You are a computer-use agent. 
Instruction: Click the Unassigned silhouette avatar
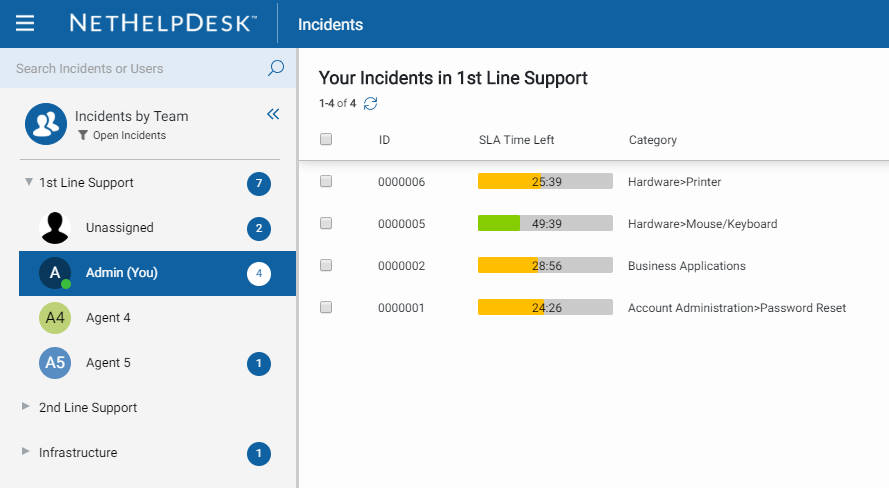tap(55, 228)
